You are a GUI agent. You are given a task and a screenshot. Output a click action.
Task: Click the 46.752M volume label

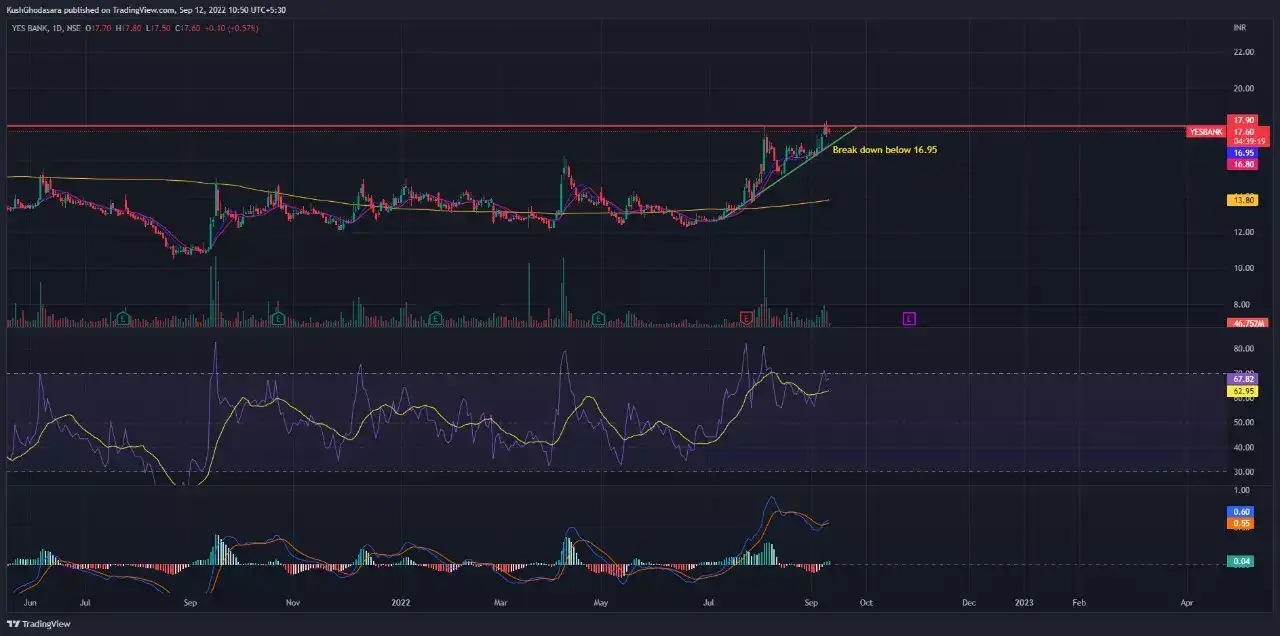pyautogui.click(x=1246, y=324)
